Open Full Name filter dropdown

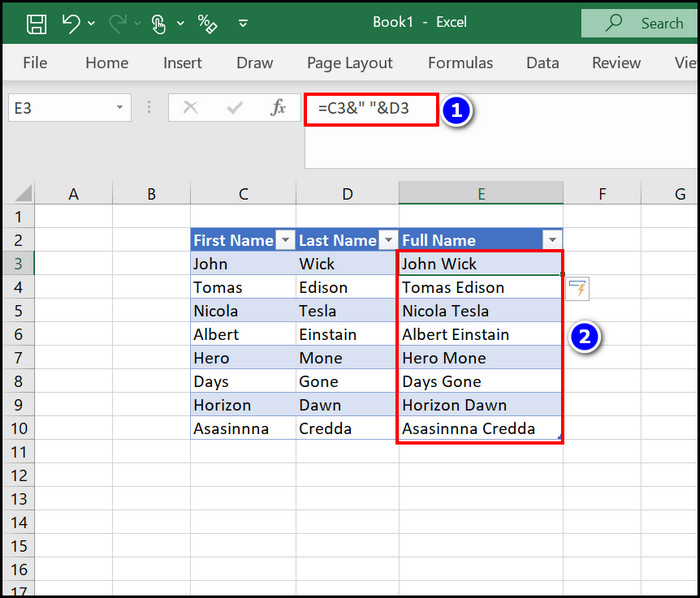(x=552, y=240)
